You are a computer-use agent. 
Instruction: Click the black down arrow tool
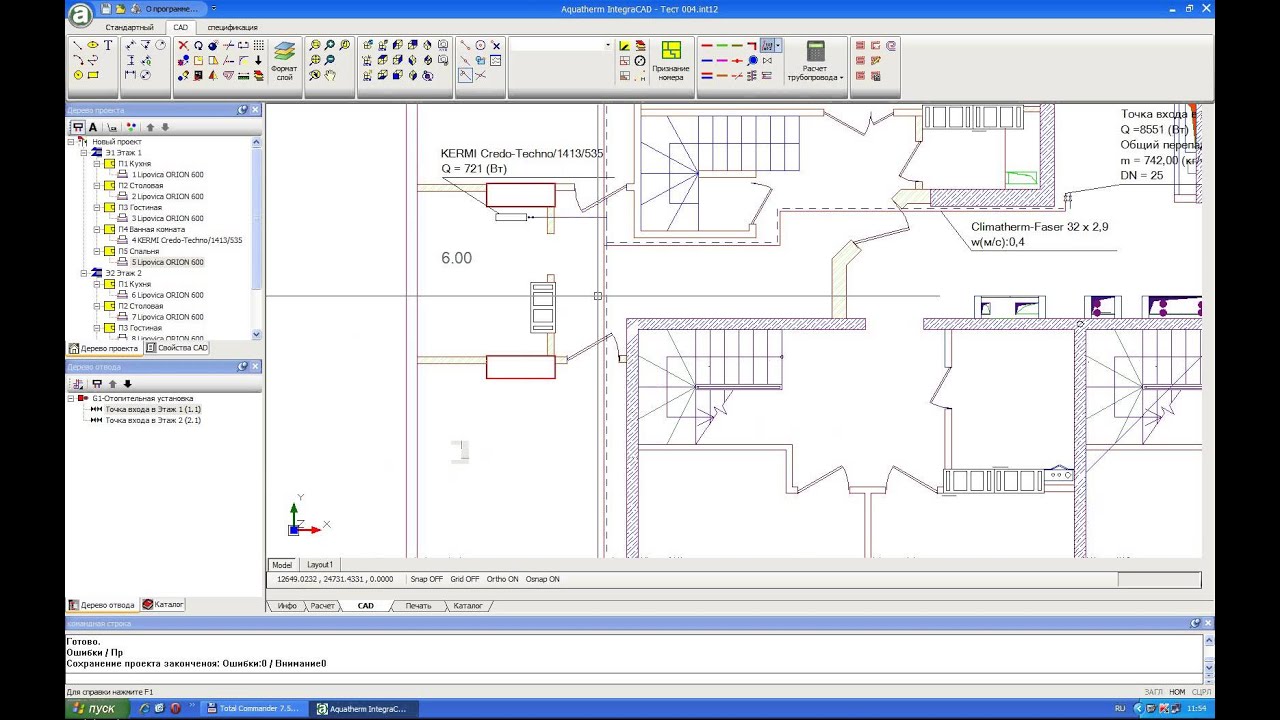click(258, 60)
